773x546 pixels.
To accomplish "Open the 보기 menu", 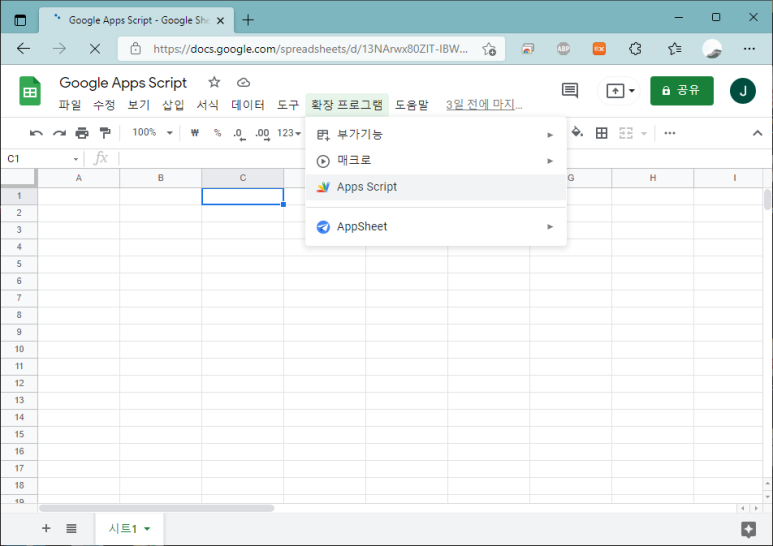I will coord(139,105).
